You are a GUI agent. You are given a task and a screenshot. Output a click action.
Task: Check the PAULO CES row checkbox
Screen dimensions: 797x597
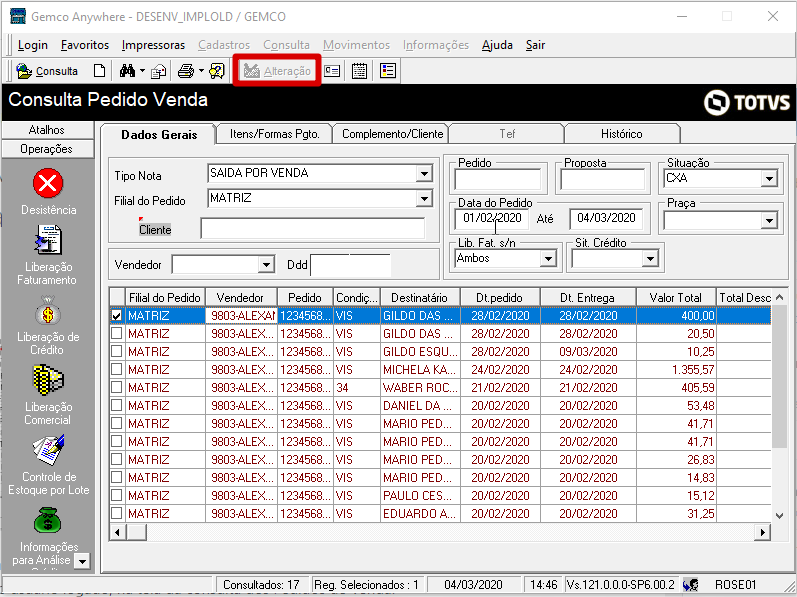point(117,496)
